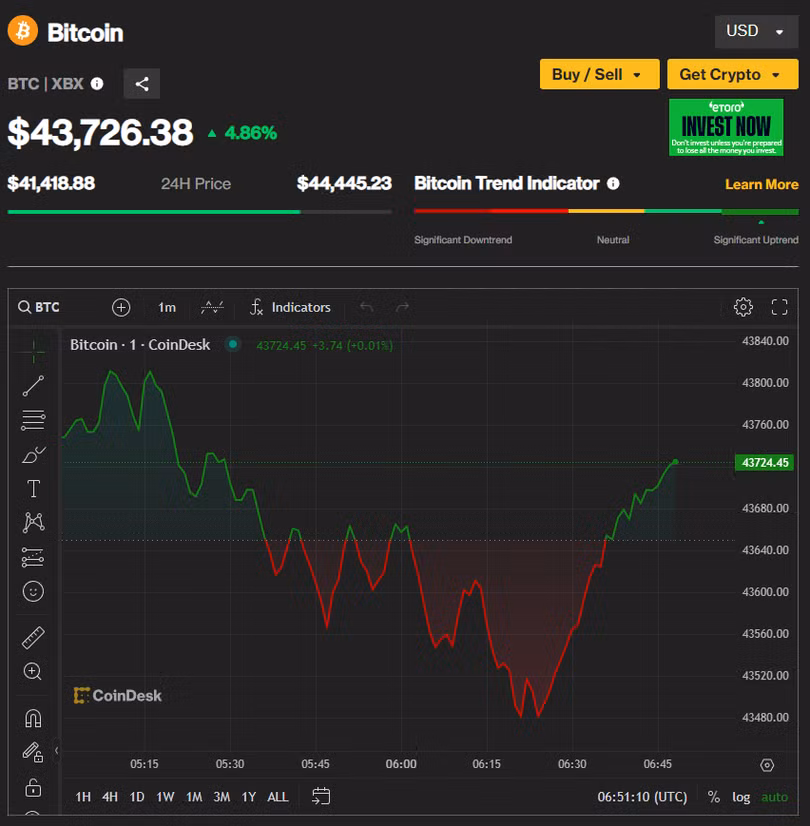Open the Indicators panel

(x=291, y=307)
